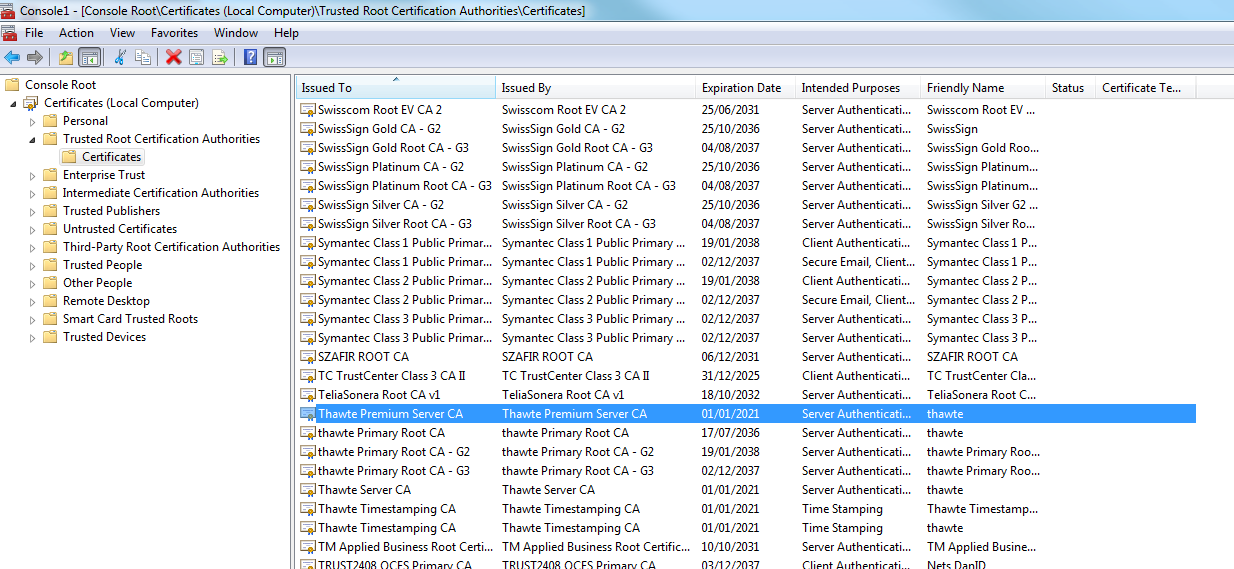1234x569 pixels.
Task: Click the Back arrow toolbar button
Action: (x=12, y=57)
